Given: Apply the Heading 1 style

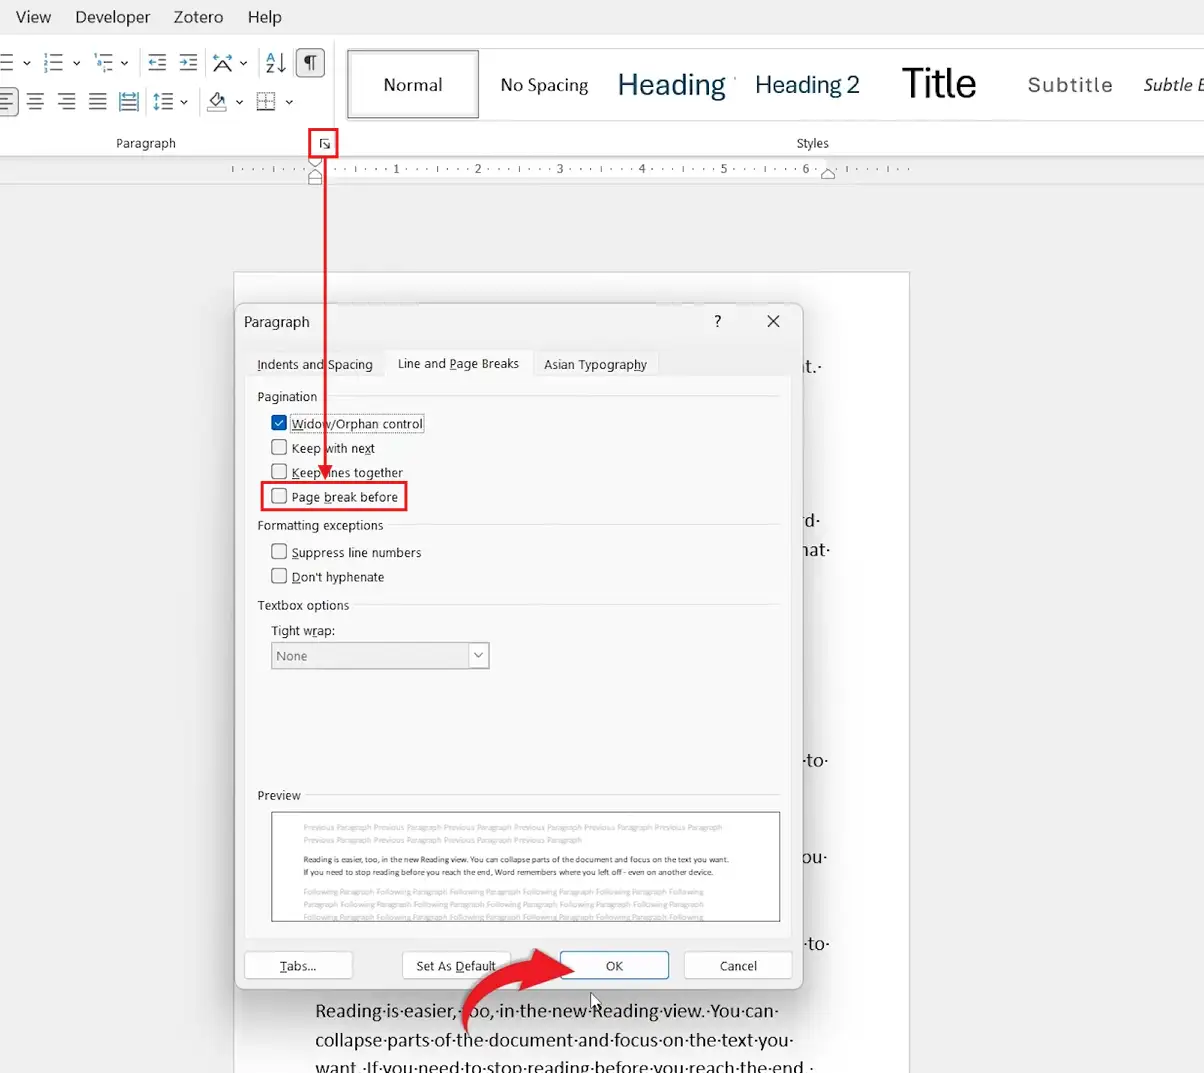Looking at the screenshot, I should pyautogui.click(x=673, y=85).
